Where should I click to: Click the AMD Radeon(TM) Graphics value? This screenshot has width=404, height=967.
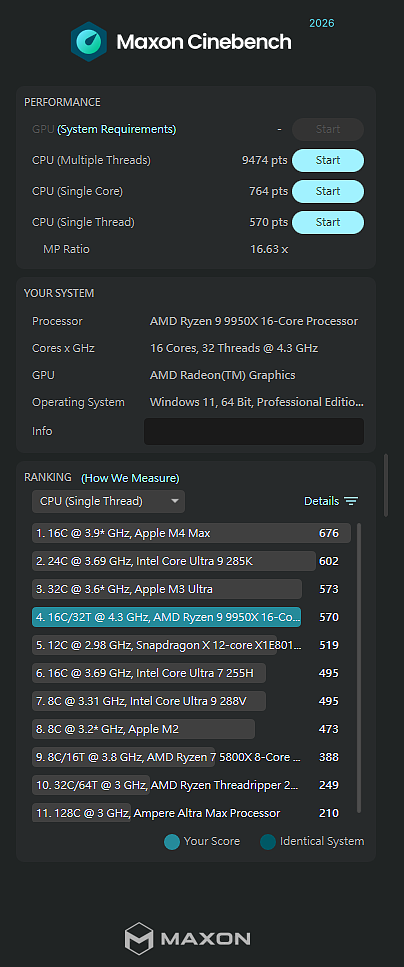[x=223, y=375]
